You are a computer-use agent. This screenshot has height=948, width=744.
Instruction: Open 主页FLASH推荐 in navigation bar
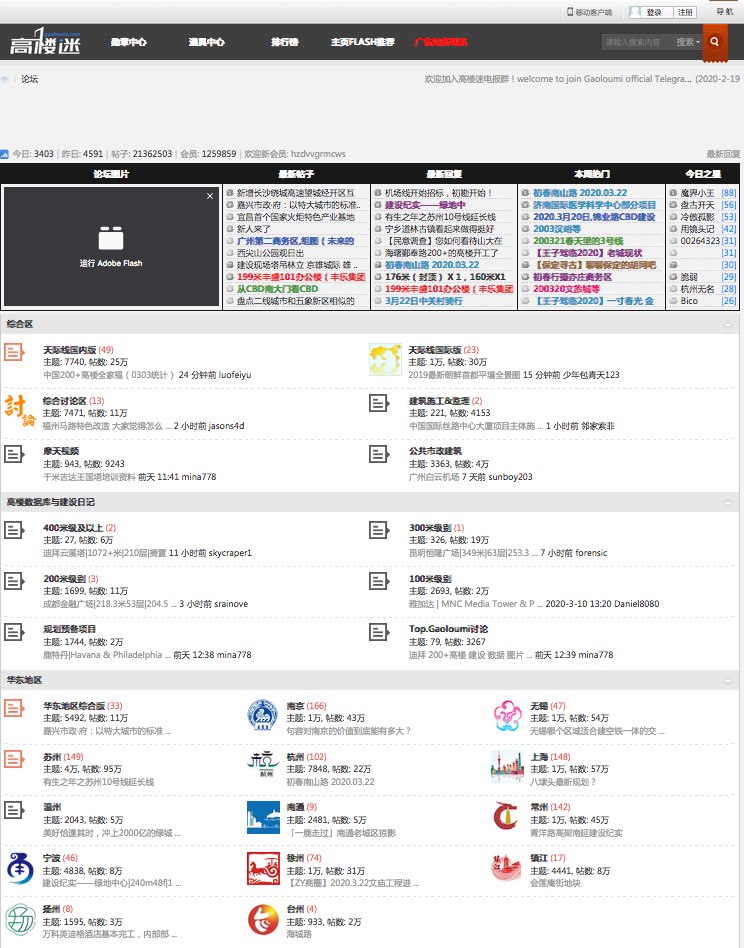click(363, 42)
